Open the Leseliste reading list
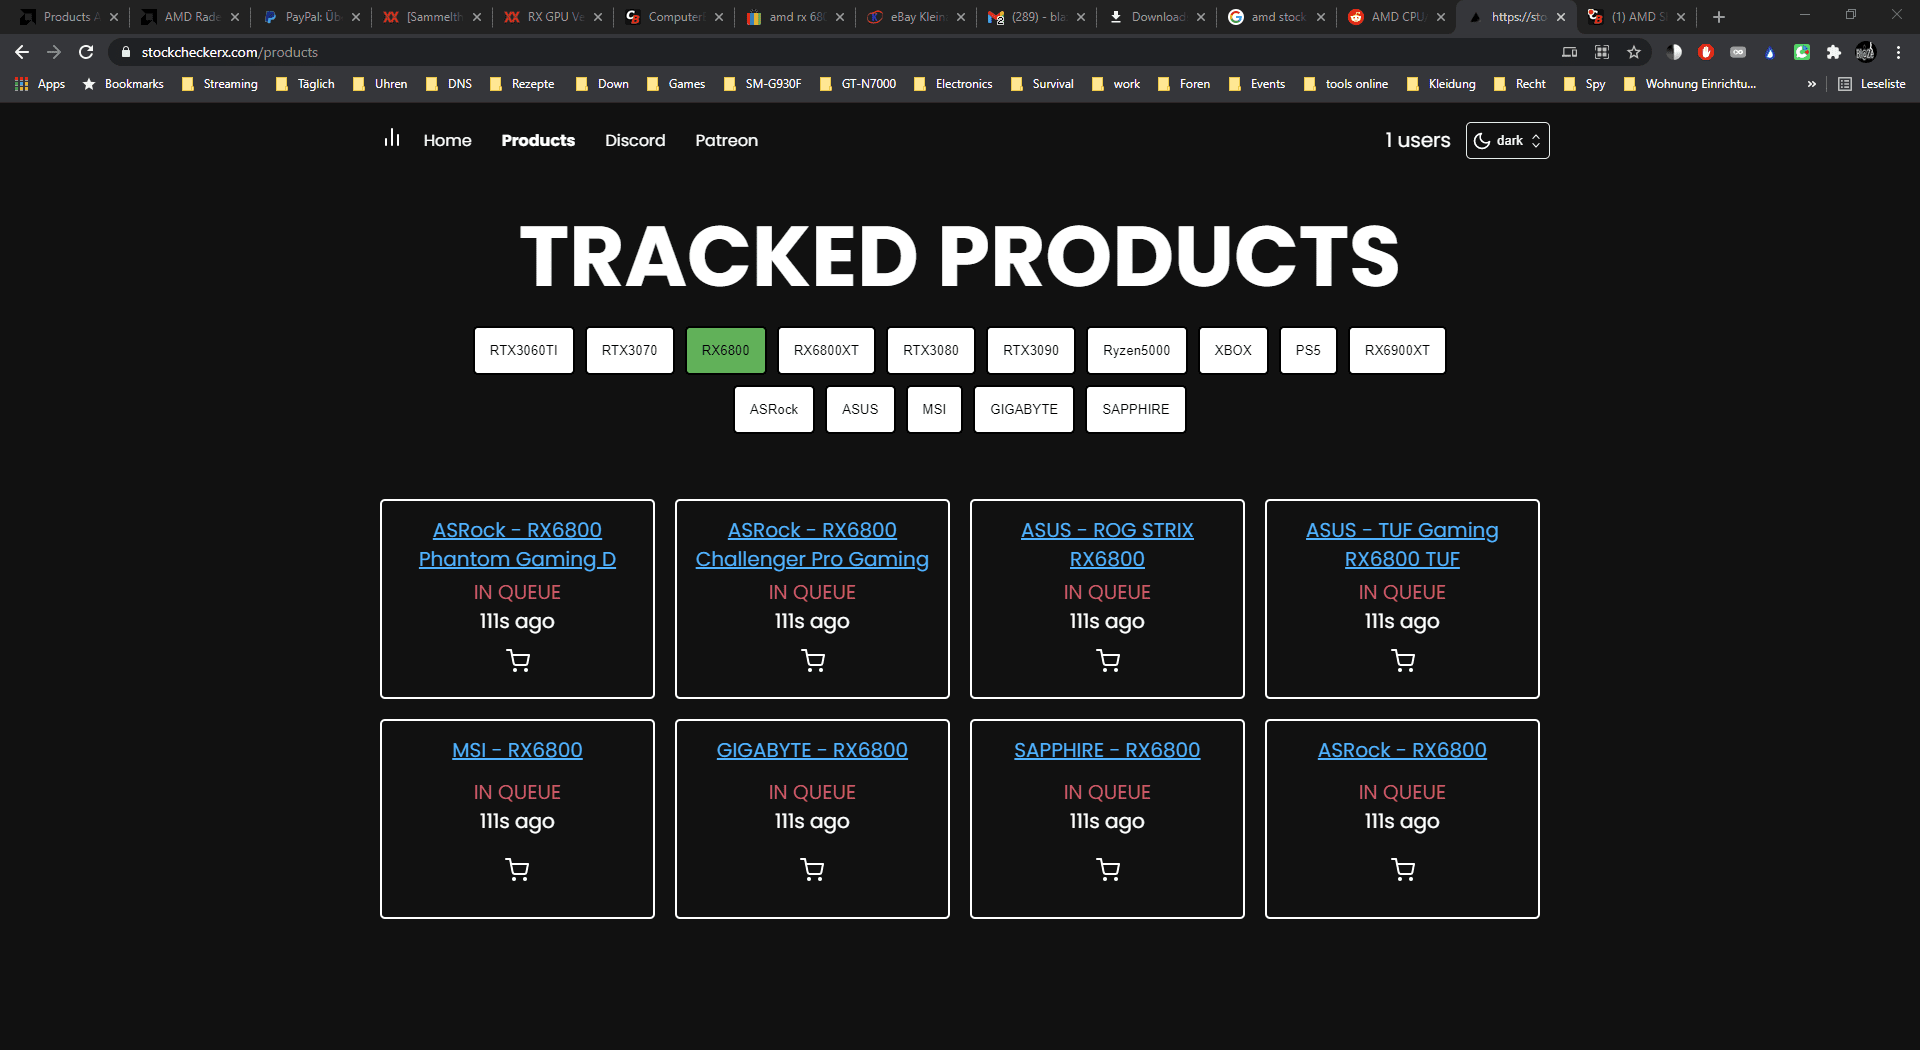Image resolution: width=1920 pixels, height=1050 pixels. pos(1872,84)
